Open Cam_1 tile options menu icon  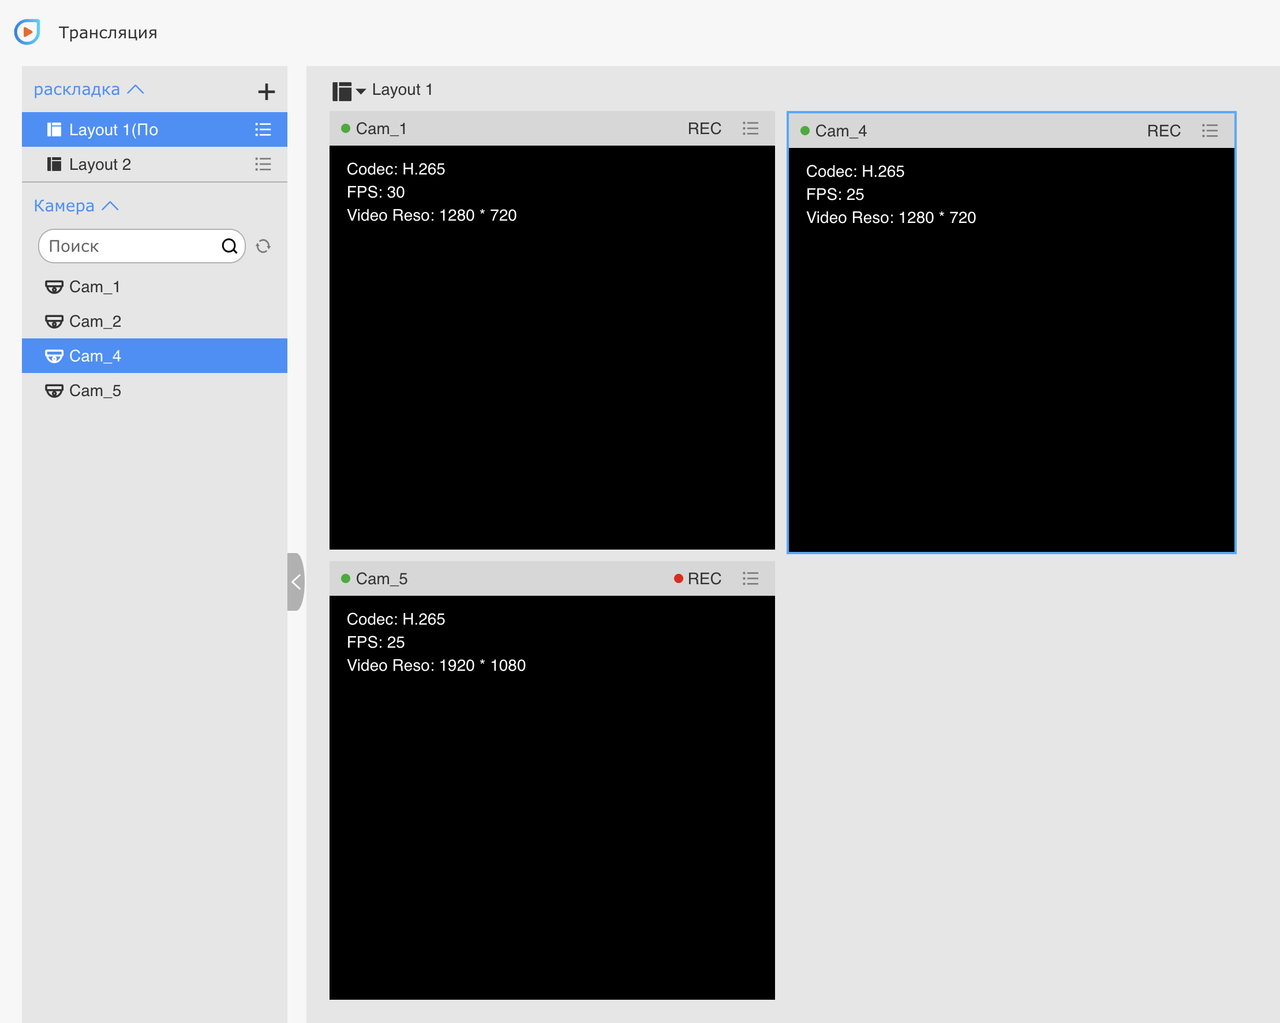pos(751,129)
